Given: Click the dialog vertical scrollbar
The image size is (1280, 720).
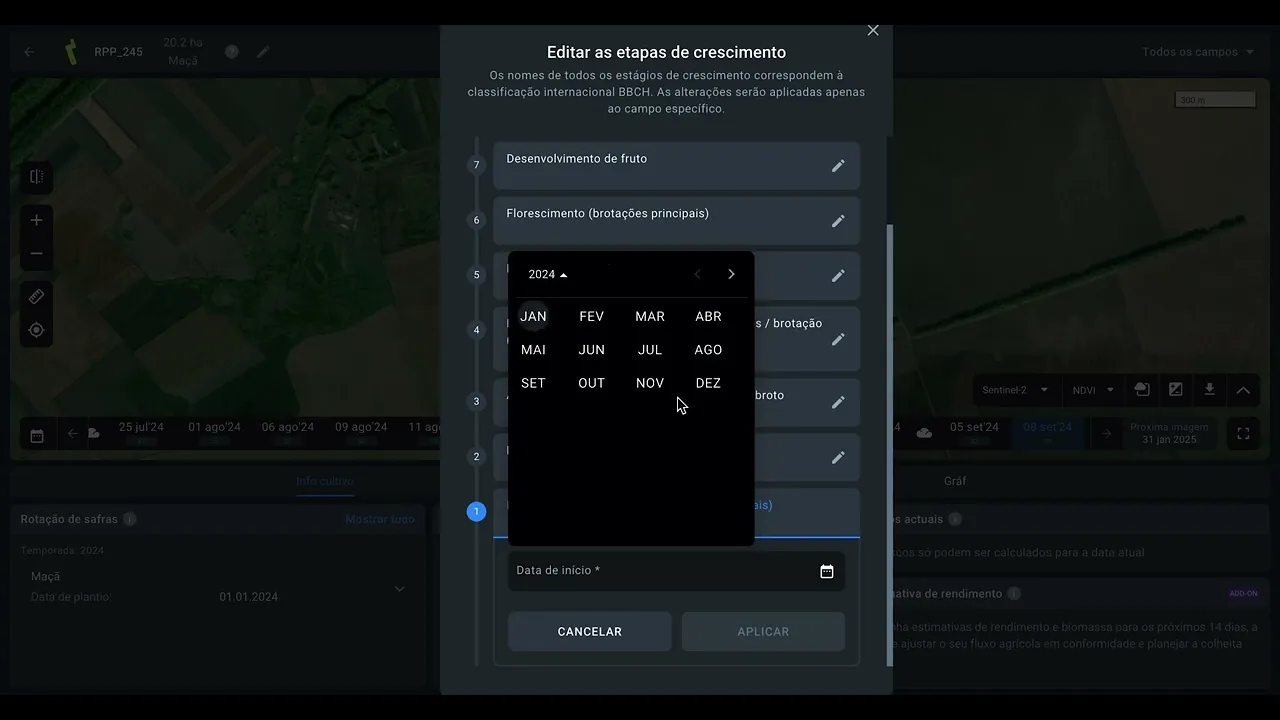Looking at the screenshot, I should (x=889, y=445).
